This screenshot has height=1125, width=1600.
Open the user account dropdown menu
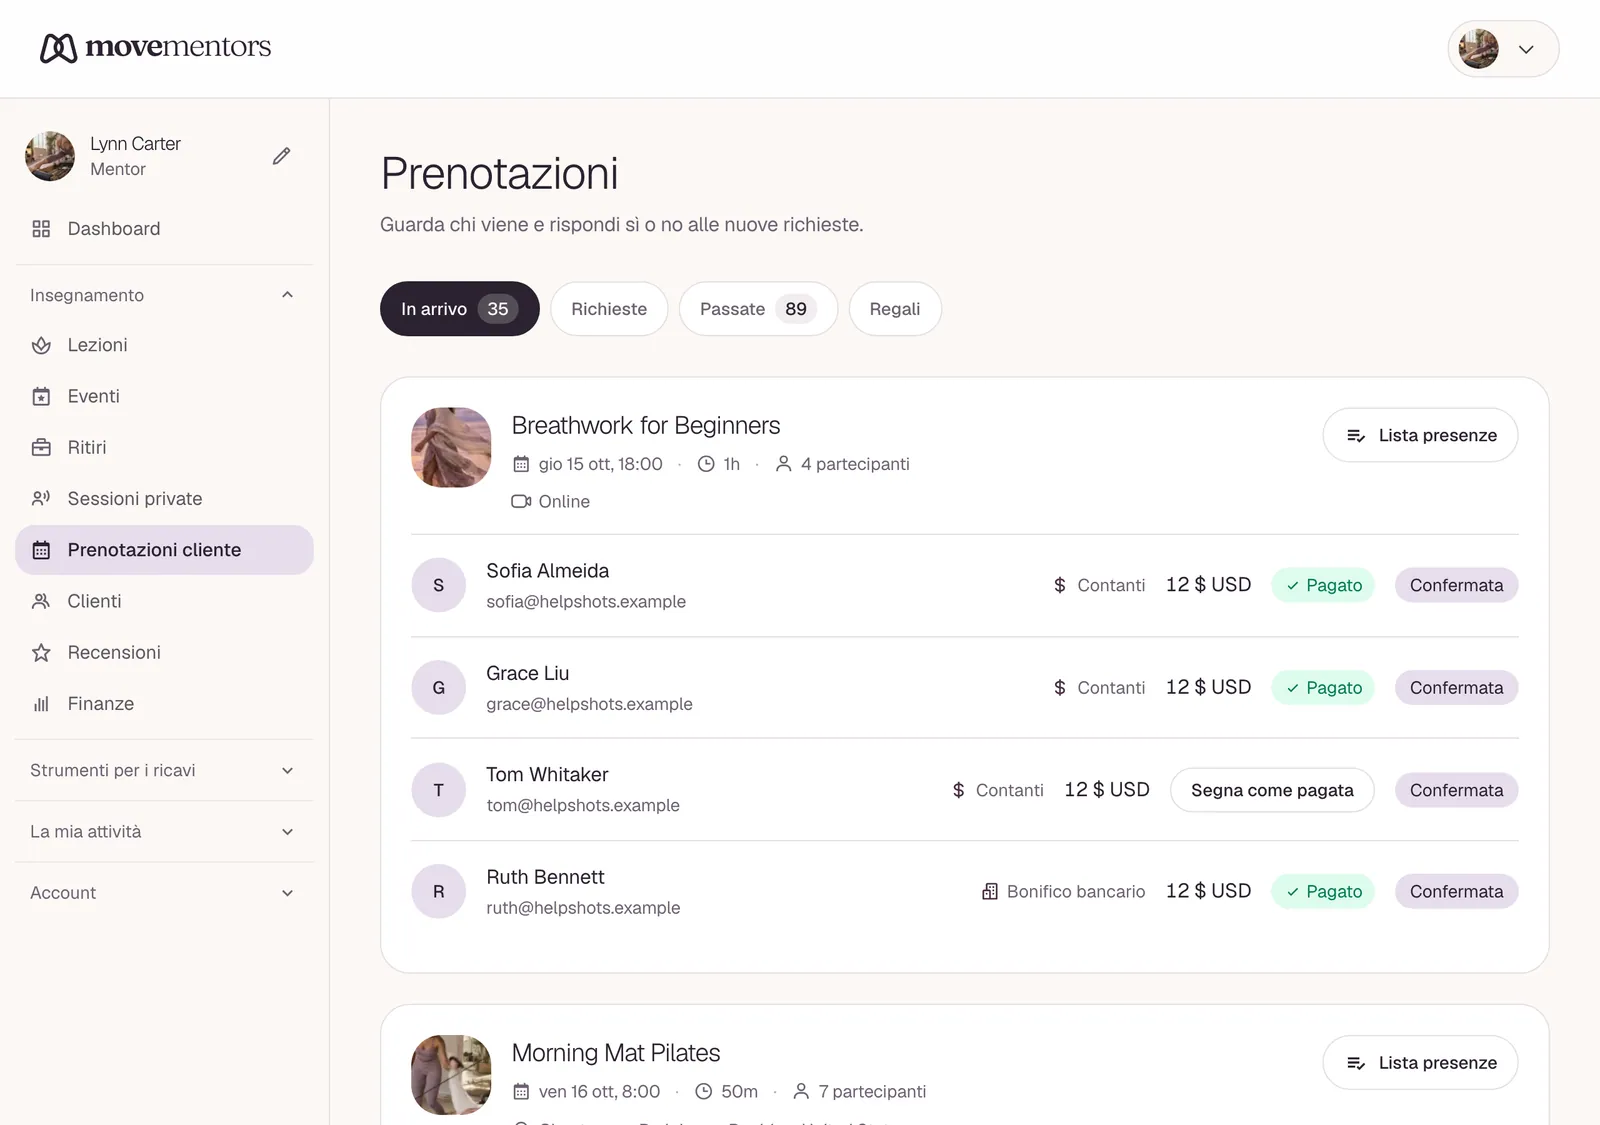[1503, 49]
